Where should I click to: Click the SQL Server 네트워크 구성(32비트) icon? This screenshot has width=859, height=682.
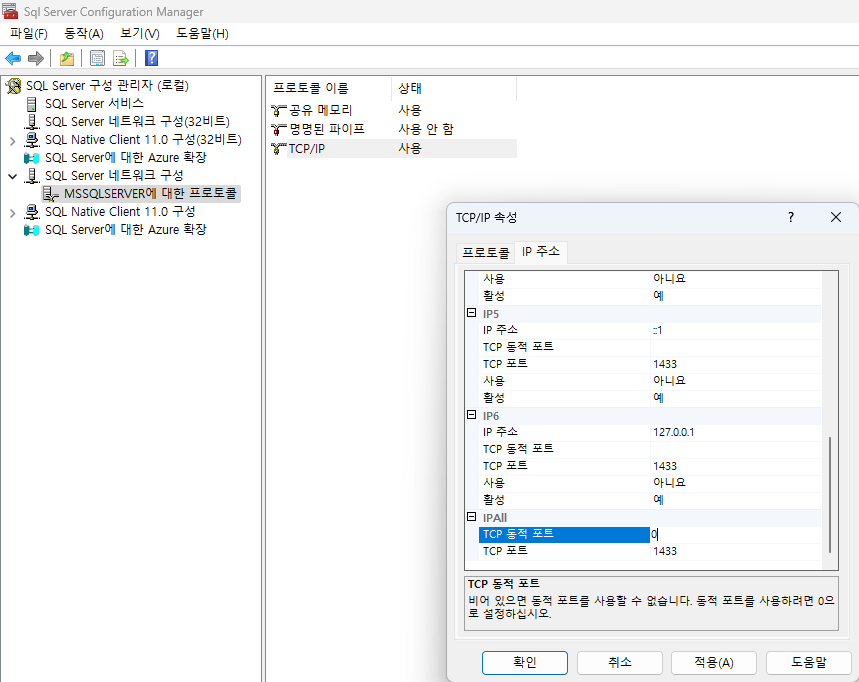coord(32,122)
